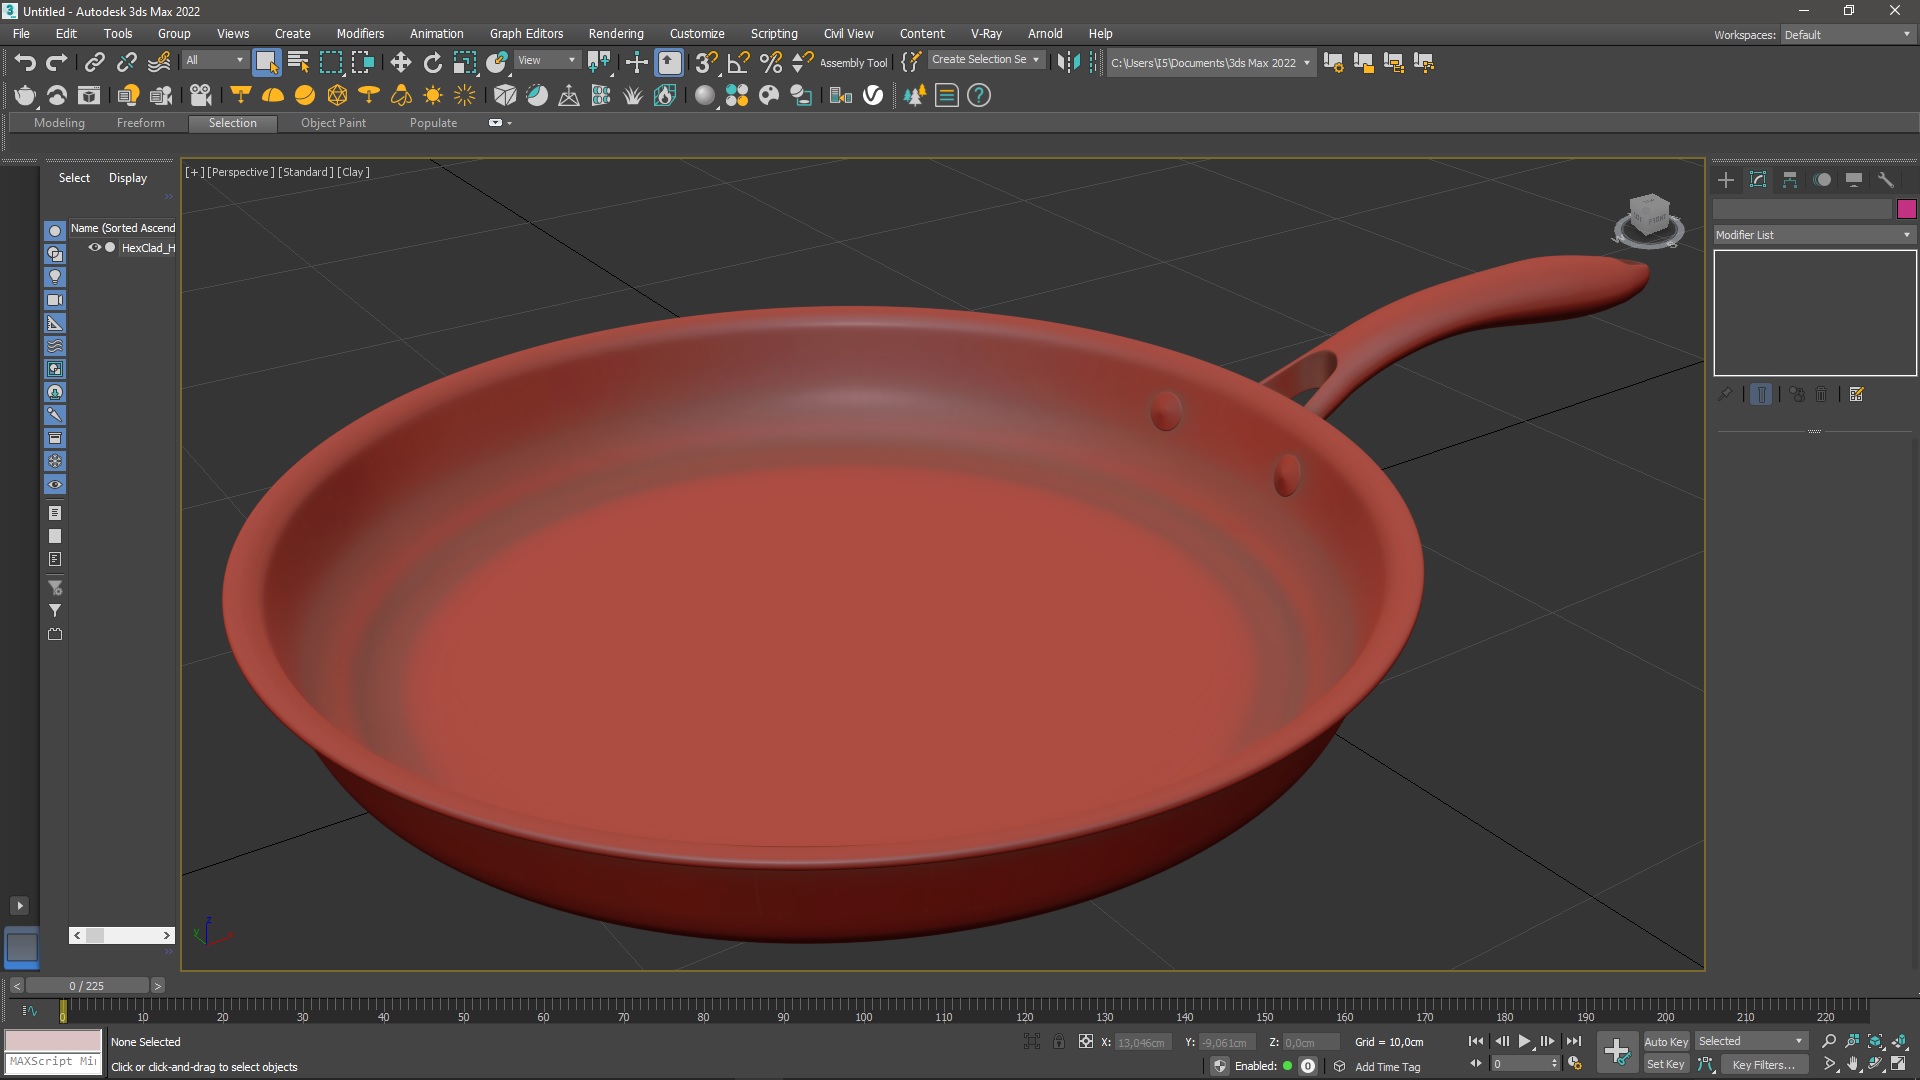Switch to the Object Paint ribbon tab
The width and height of the screenshot is (1920, 1080).
[x=333, y=123]
